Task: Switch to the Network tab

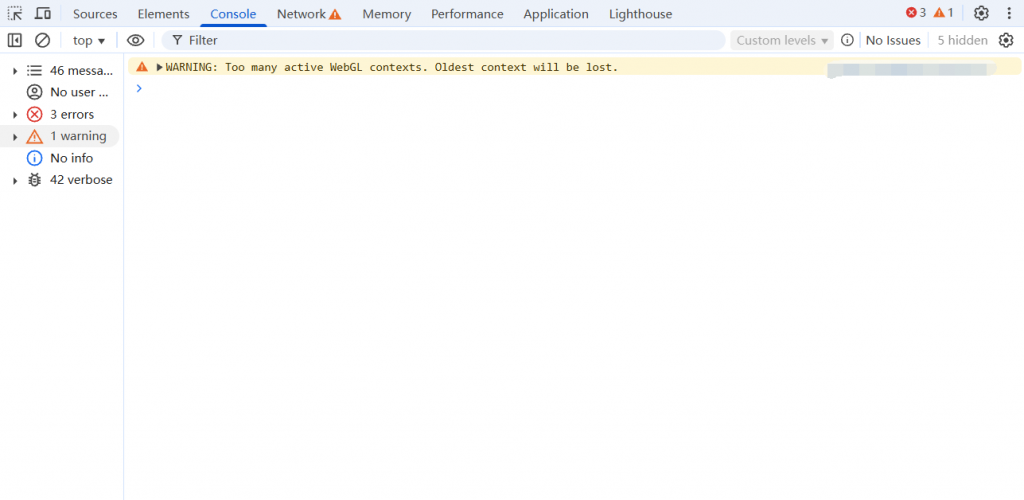Action: pos(308,14)
